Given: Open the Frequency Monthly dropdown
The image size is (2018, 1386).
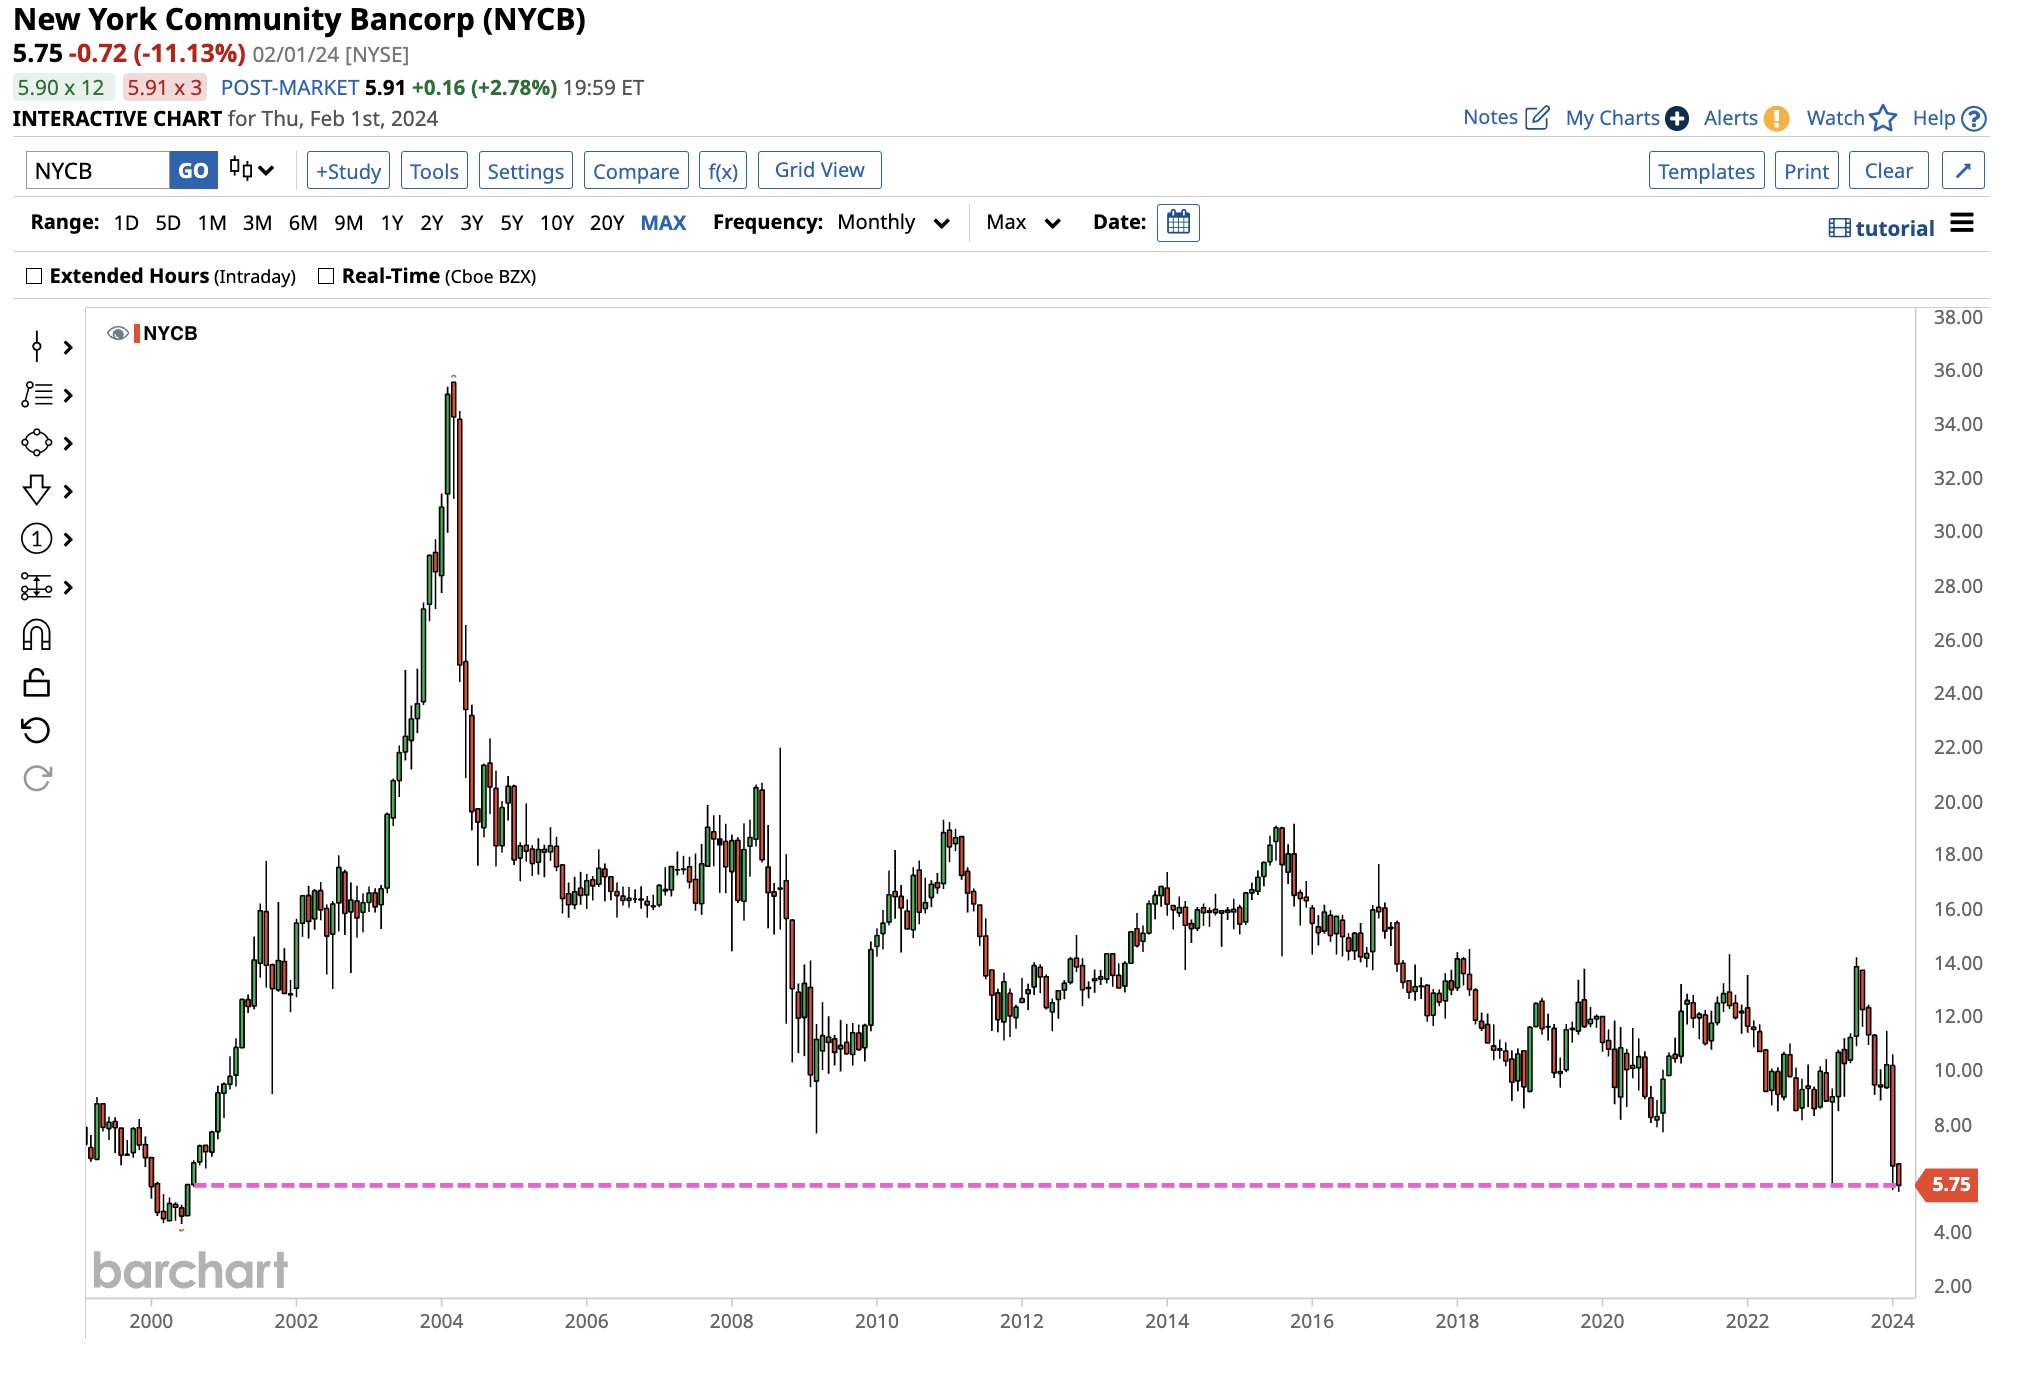Looking at the screenshot, I should coord(894,222).
